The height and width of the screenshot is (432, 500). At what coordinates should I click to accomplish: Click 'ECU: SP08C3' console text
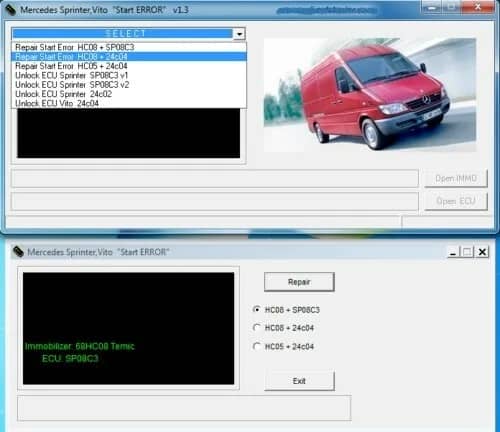(x=70, y=359)
